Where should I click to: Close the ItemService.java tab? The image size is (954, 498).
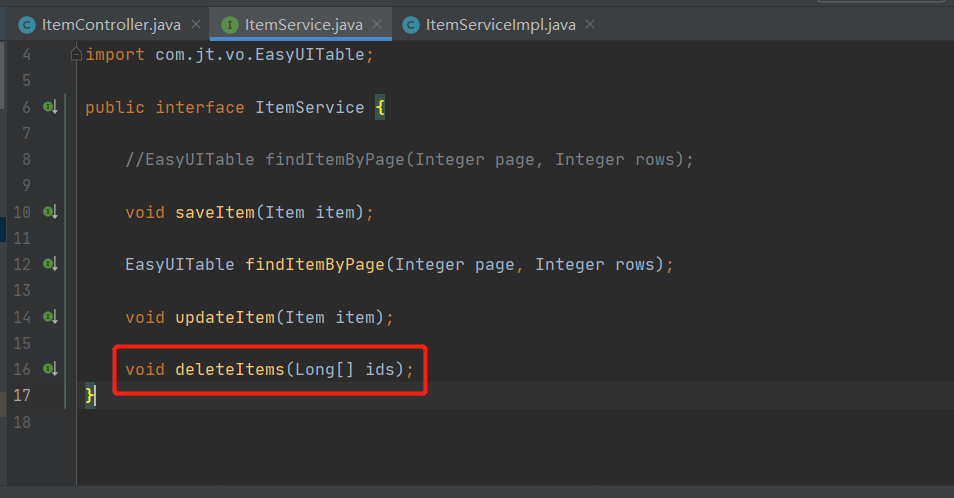[x=377, y=24]
